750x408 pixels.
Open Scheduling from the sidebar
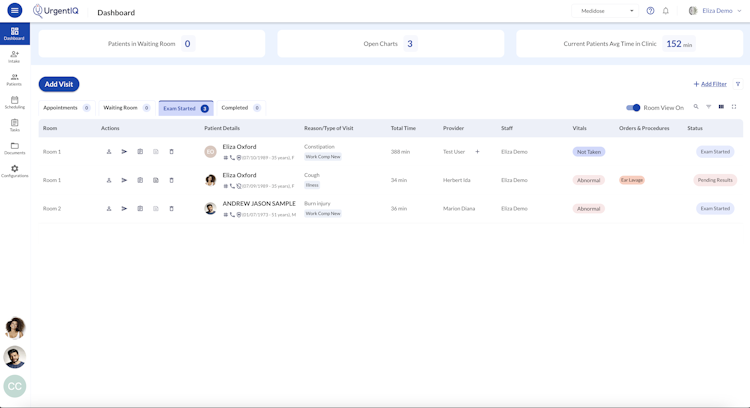pyautogui.click(x=14, y=102)
